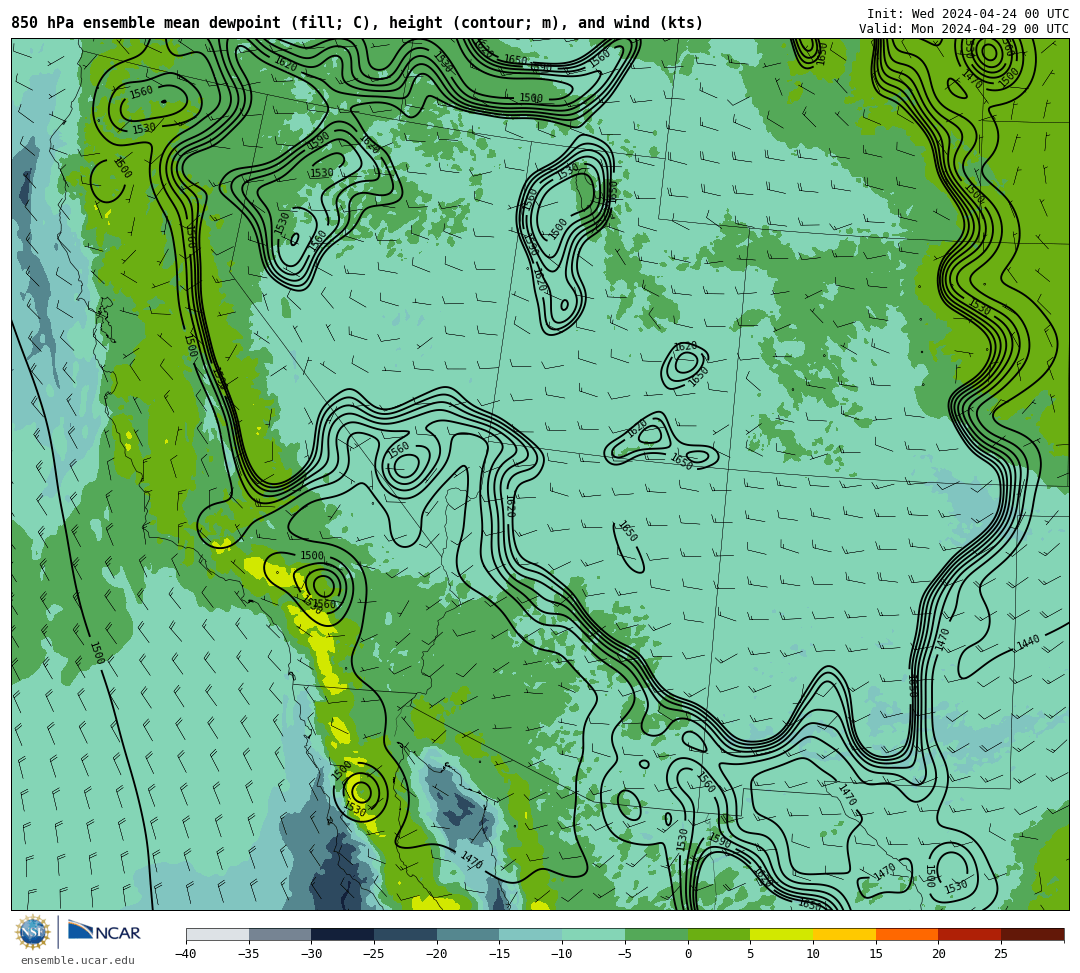Click the '0' colorbar tick label

(688, 954)
